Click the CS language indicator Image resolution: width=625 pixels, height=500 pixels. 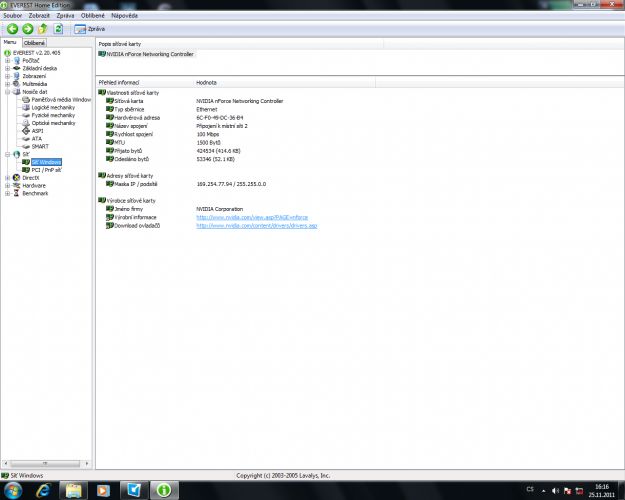530,489
